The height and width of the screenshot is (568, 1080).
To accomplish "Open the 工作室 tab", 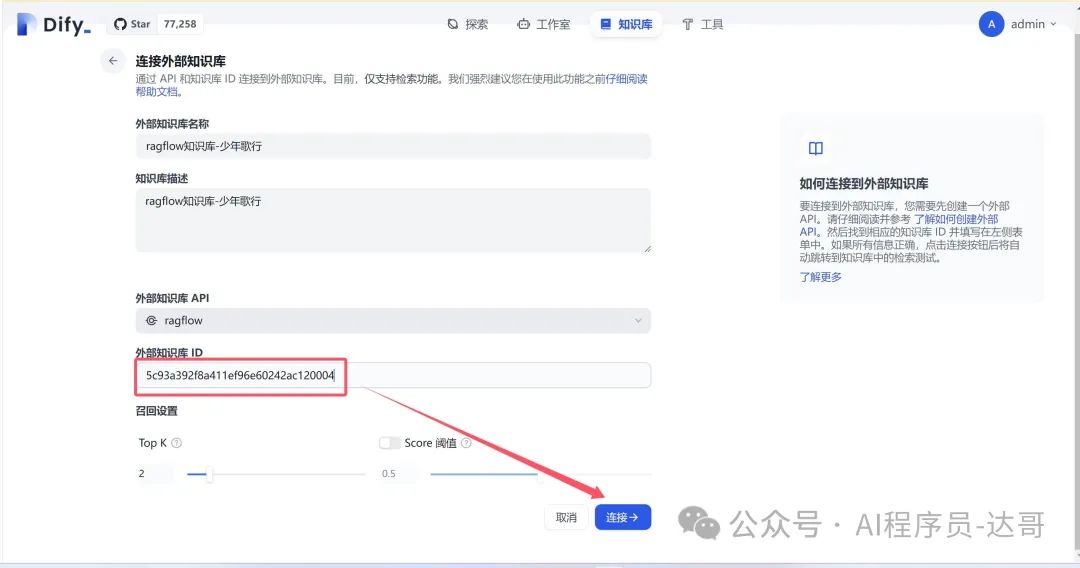I will point(543,24).
